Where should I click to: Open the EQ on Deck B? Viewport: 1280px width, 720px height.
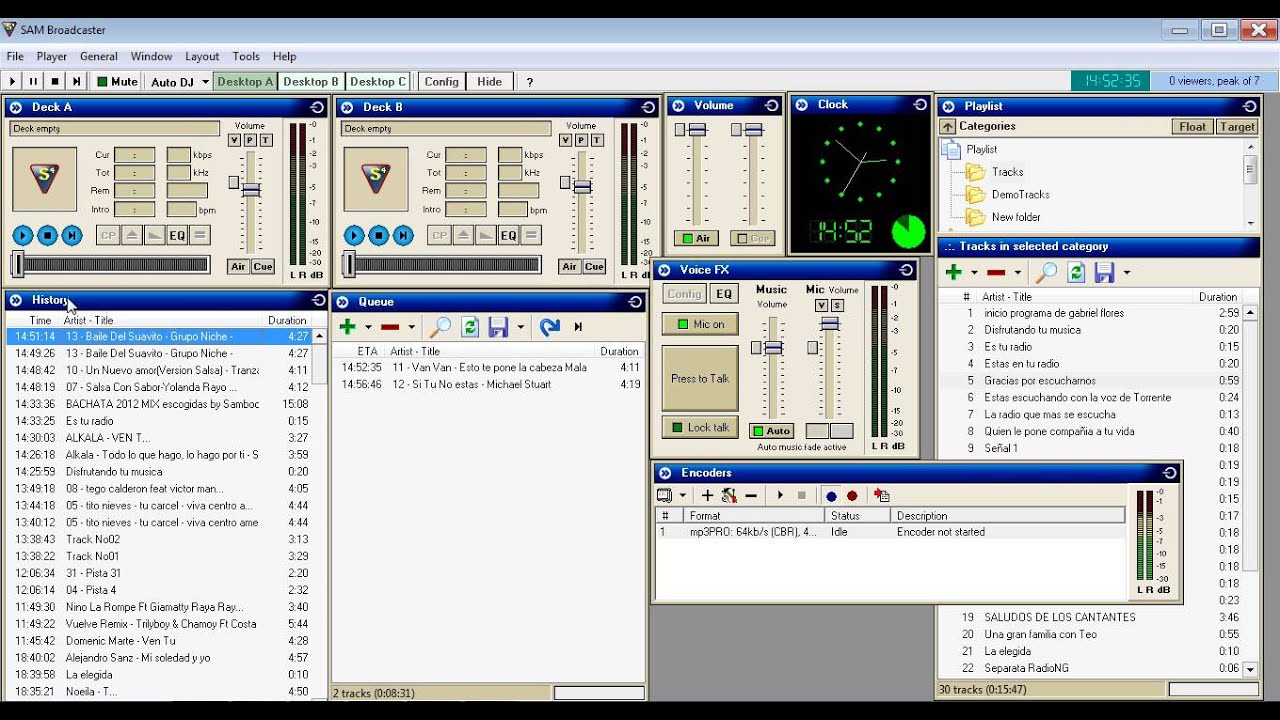pyautogui.click(x=508, y=236)
